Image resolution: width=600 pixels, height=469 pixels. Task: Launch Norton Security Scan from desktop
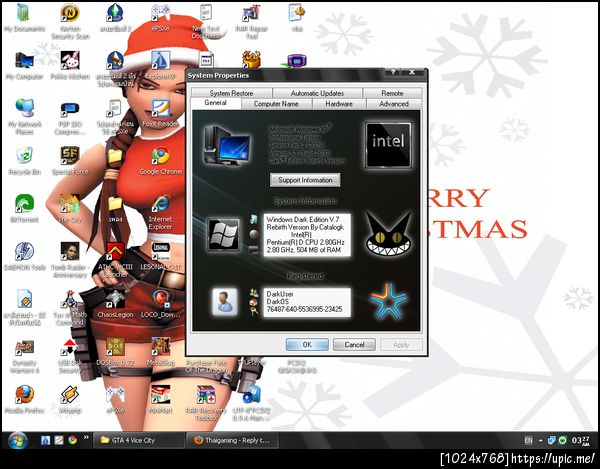70,21
